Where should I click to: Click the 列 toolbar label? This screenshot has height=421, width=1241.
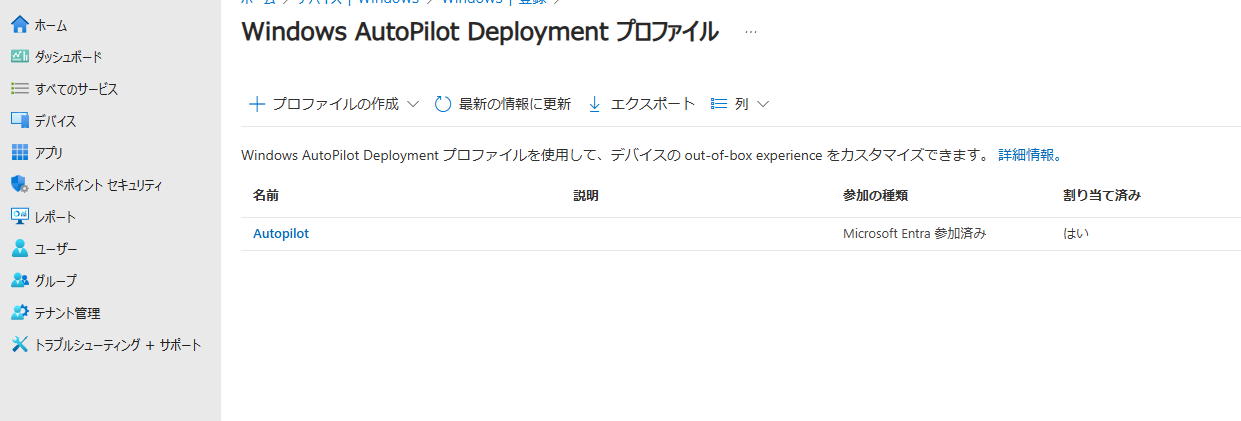point(741,104)
